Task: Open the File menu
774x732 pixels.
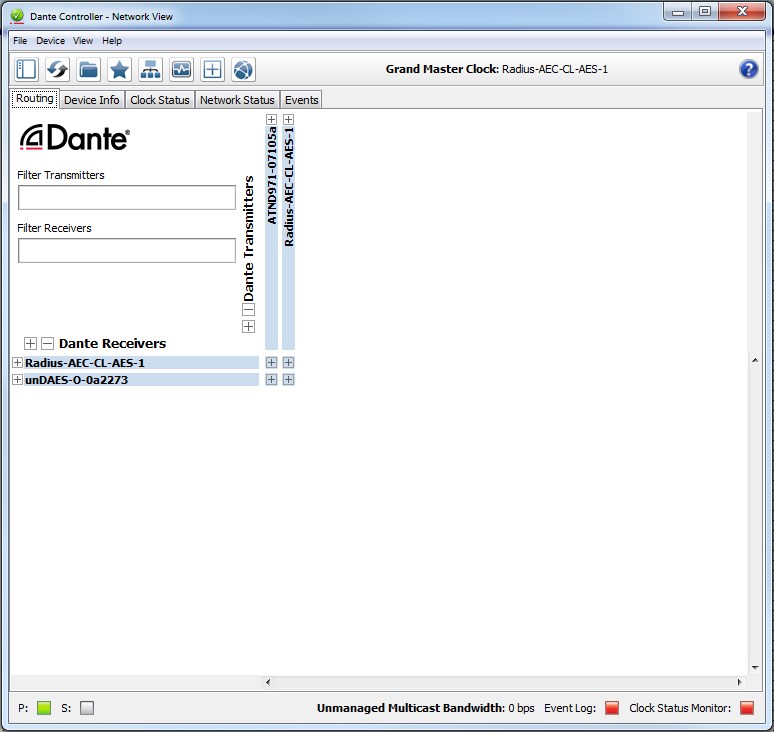Action: coord(20,41)
